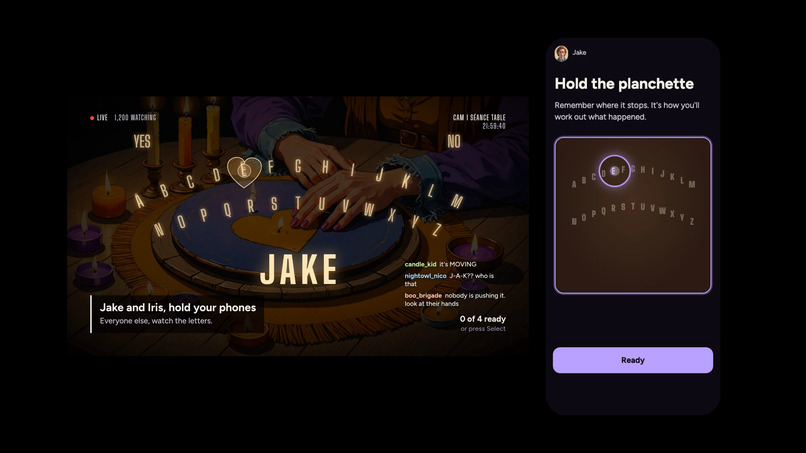Click candle_kid's chat message
Screen dimensions: 806x453
440,264
